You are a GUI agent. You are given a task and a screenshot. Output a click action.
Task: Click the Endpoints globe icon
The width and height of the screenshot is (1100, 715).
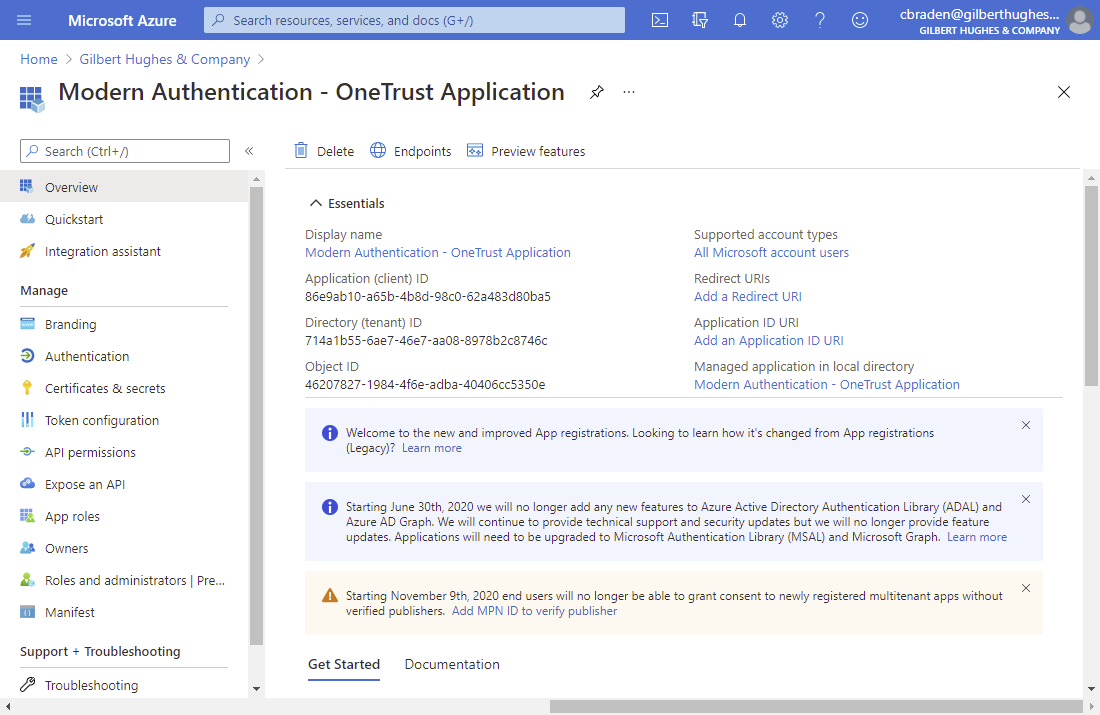pos(377,150)
